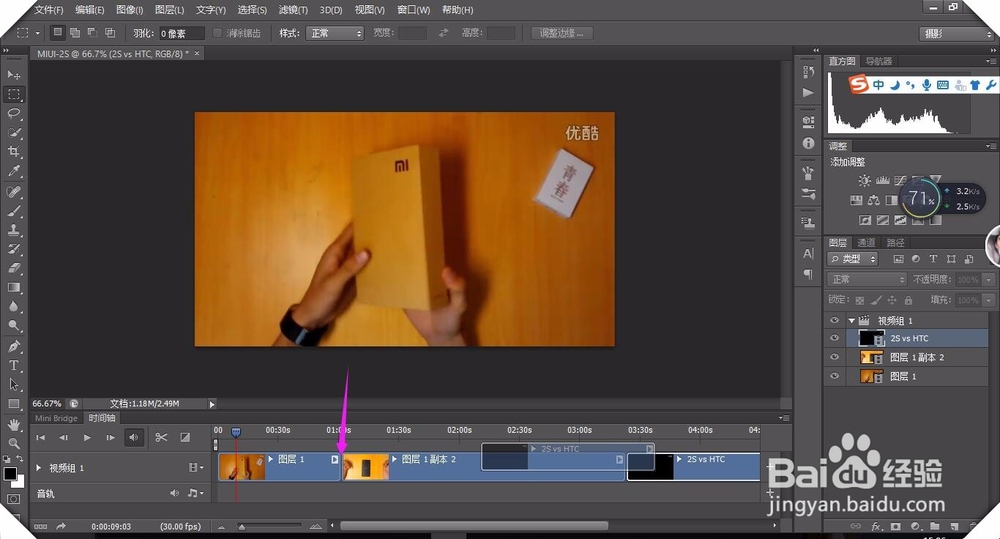The width and height of the screenshot is (1000, 539).
Task: Select the Quick Selection tool
Action: (x=13, y=133)
